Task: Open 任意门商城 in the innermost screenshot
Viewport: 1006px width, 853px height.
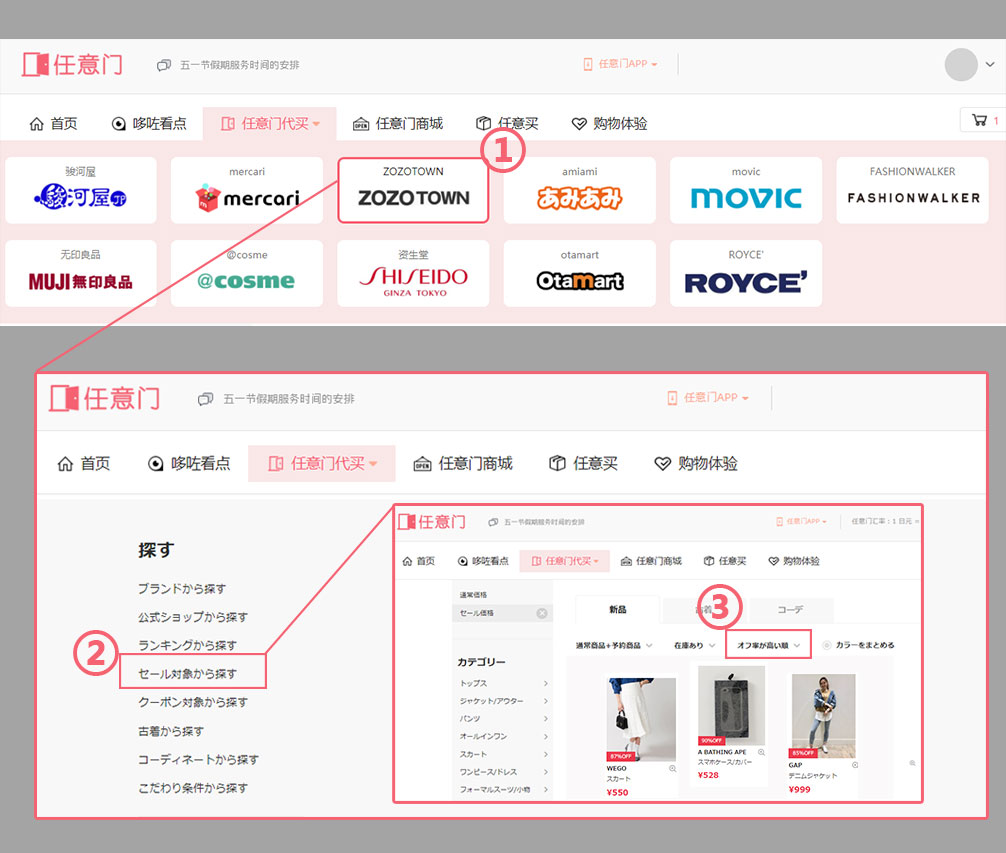Action: [x=651, y=561]
